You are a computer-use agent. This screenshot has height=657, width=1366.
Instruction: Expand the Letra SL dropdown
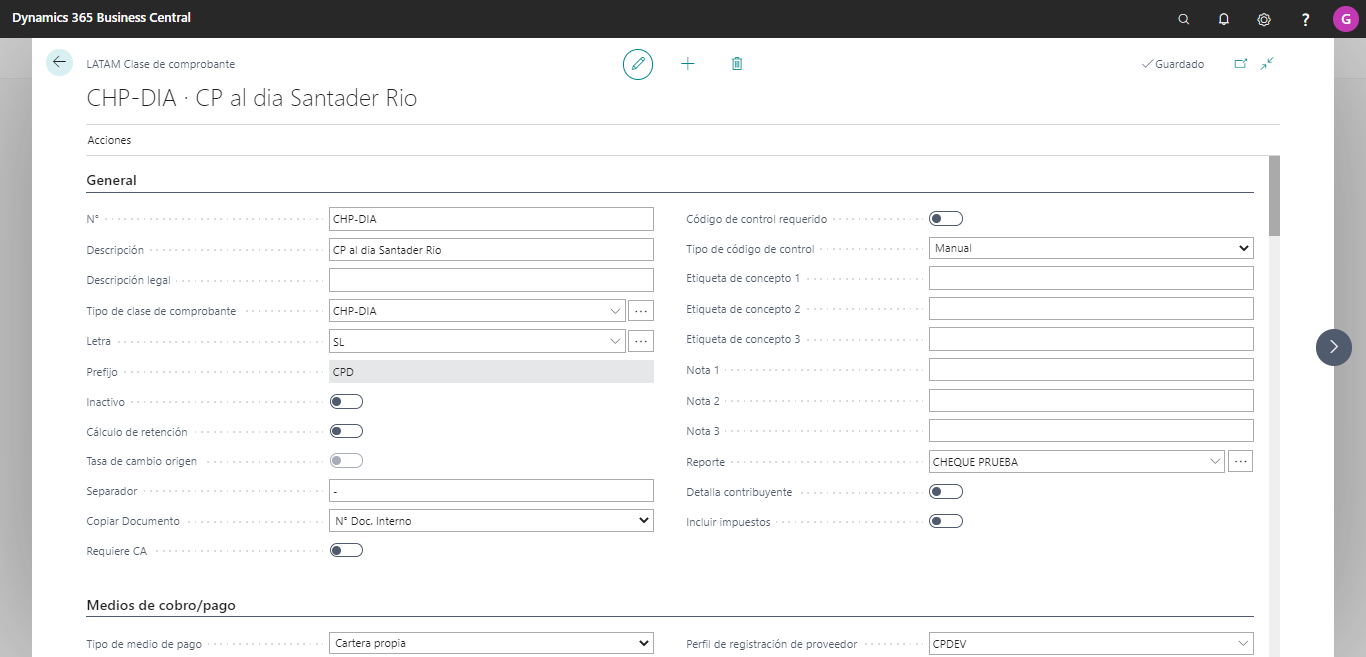(x=615, y=342)
